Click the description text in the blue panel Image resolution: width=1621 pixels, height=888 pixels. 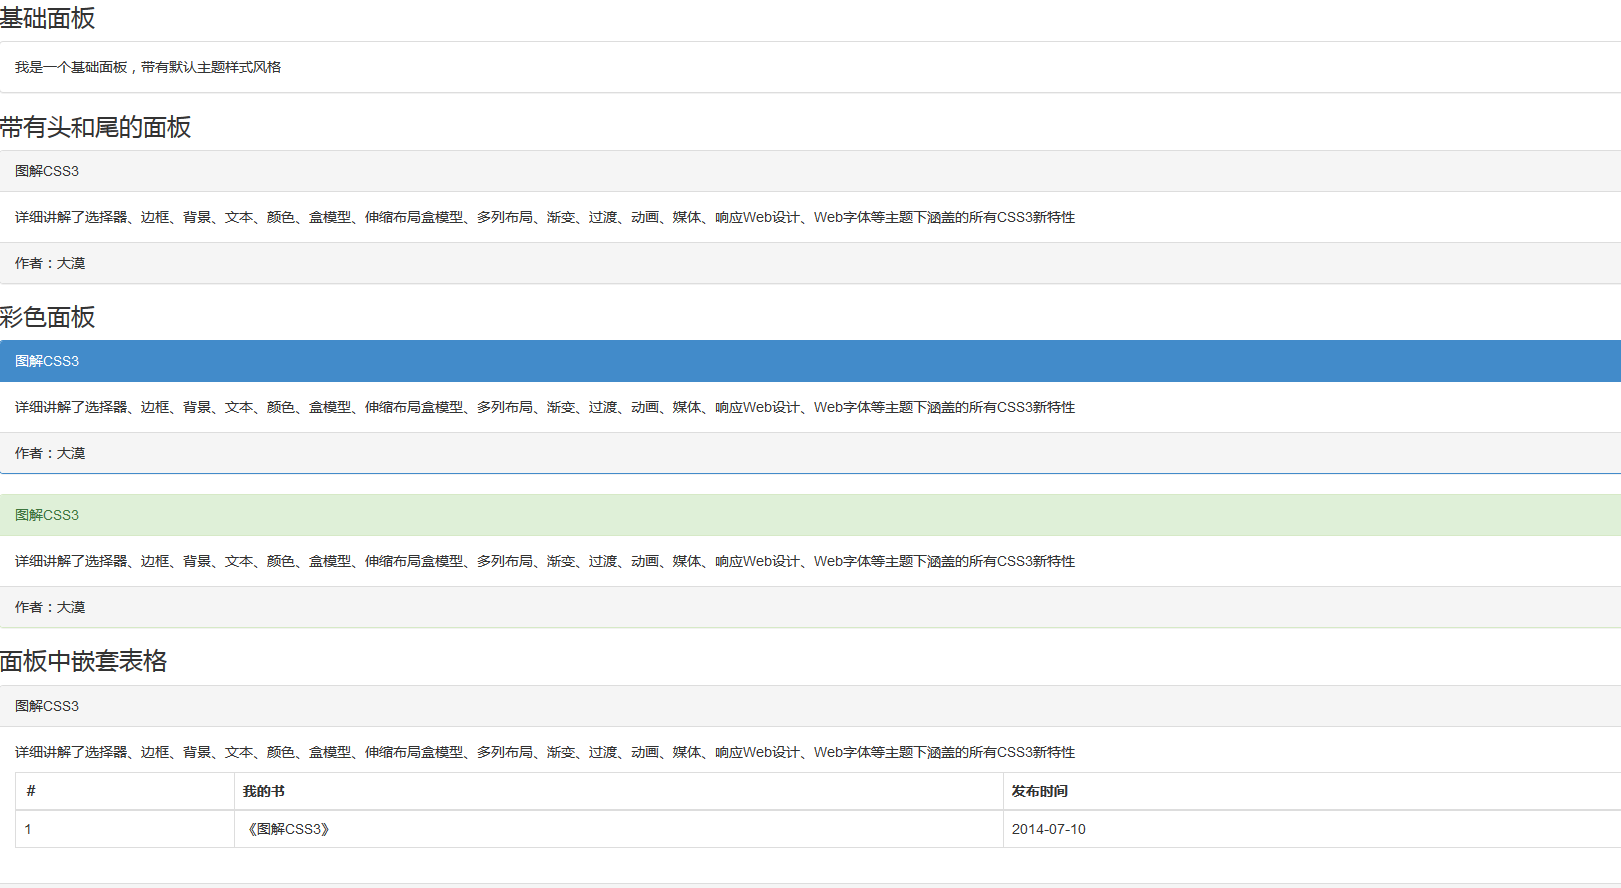pyautogui.click(x=545, y=407)
